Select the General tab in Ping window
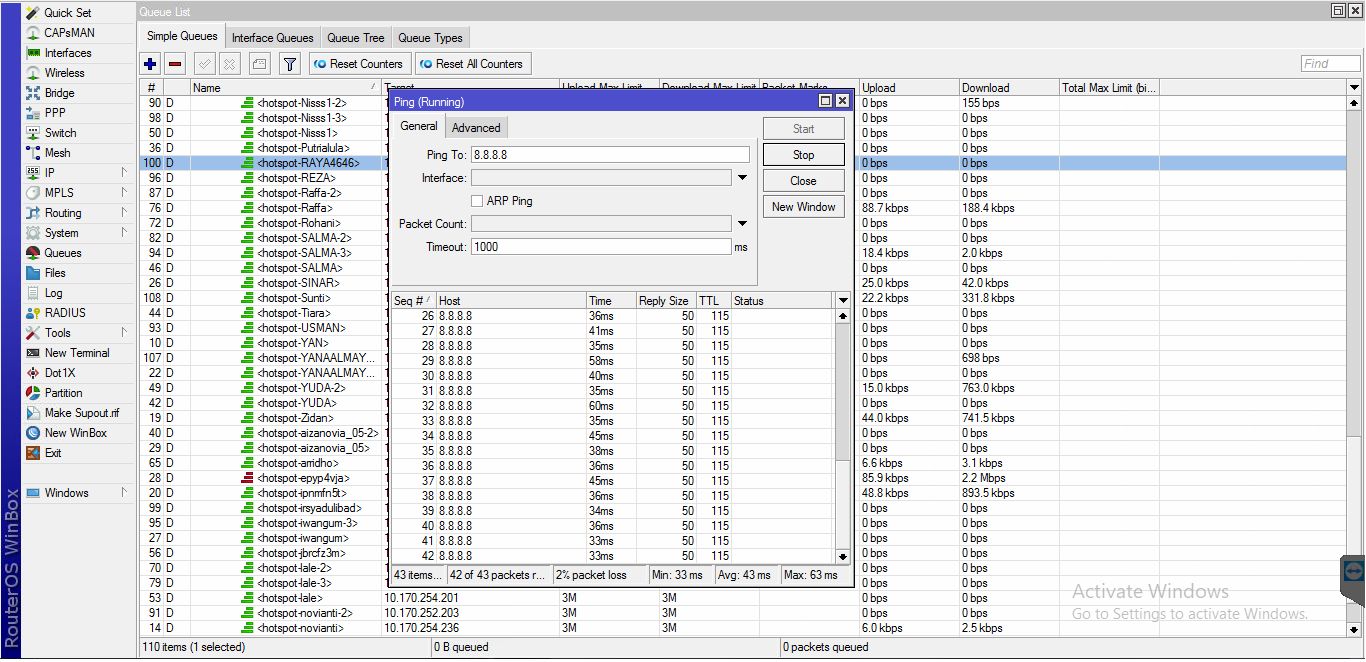 tap(419, 126)
